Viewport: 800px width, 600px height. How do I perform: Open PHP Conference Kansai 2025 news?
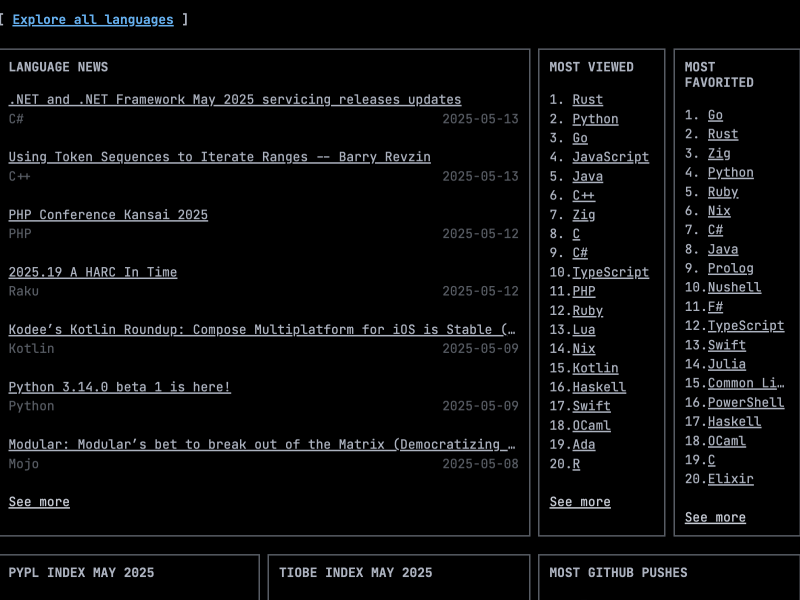108,214
